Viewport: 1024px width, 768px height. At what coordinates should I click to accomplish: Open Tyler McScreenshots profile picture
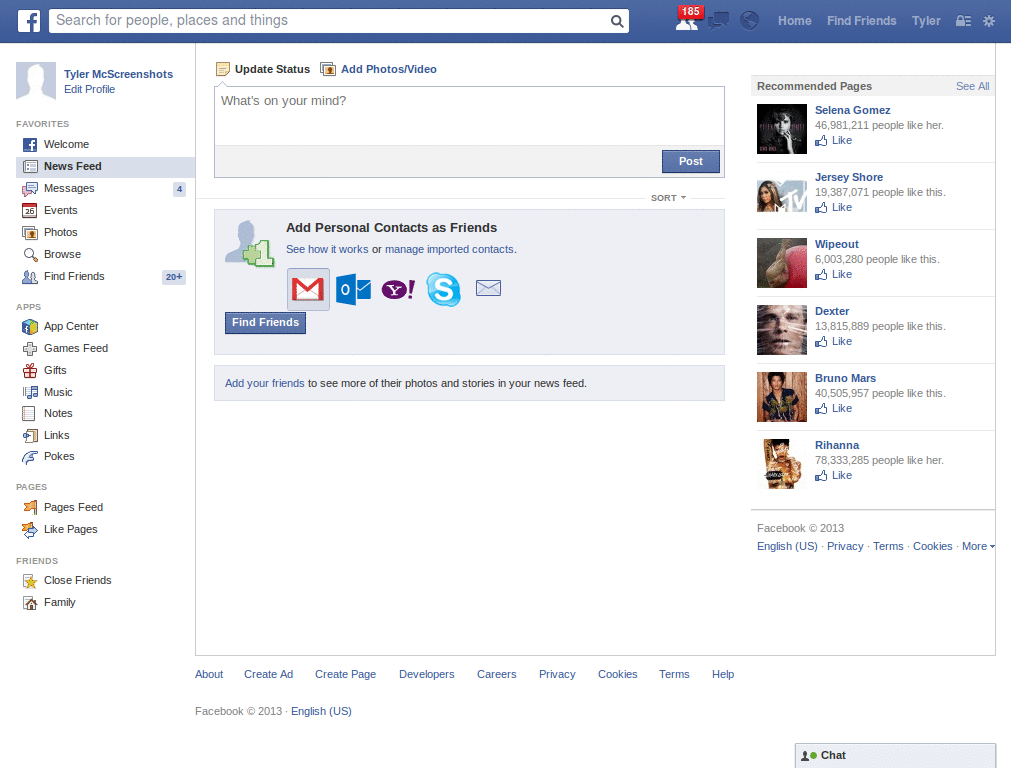point(36,81)
